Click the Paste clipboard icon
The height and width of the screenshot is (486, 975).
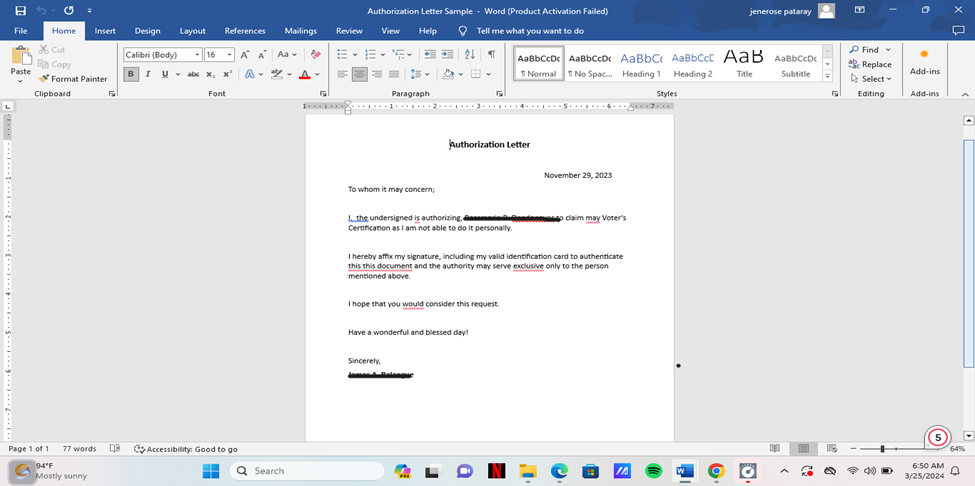tap(21, 57)
